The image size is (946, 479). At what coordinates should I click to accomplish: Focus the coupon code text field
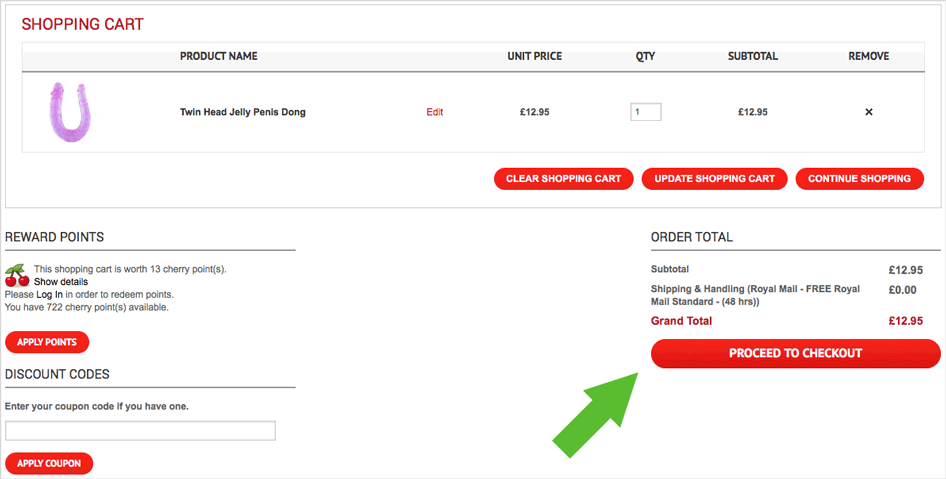pyautogui.click(x=140, y=431)
